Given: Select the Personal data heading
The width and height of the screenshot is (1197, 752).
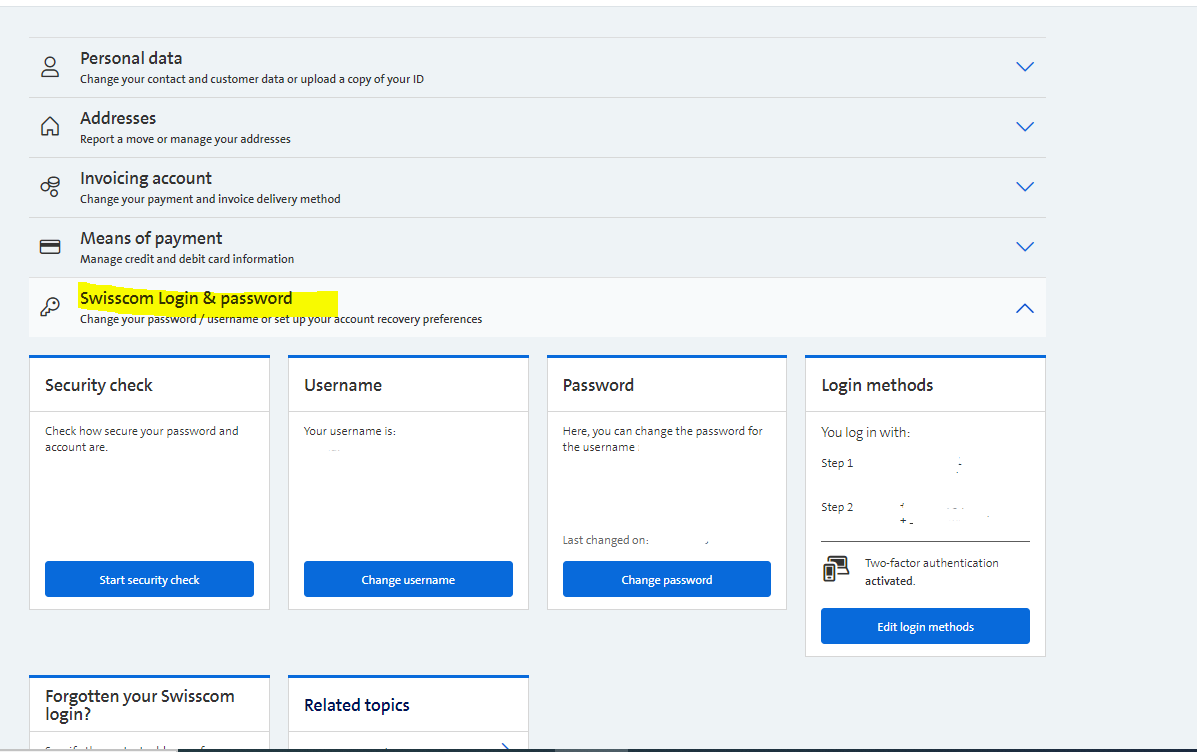Looking at the screenshot, I should pos(131,59).
